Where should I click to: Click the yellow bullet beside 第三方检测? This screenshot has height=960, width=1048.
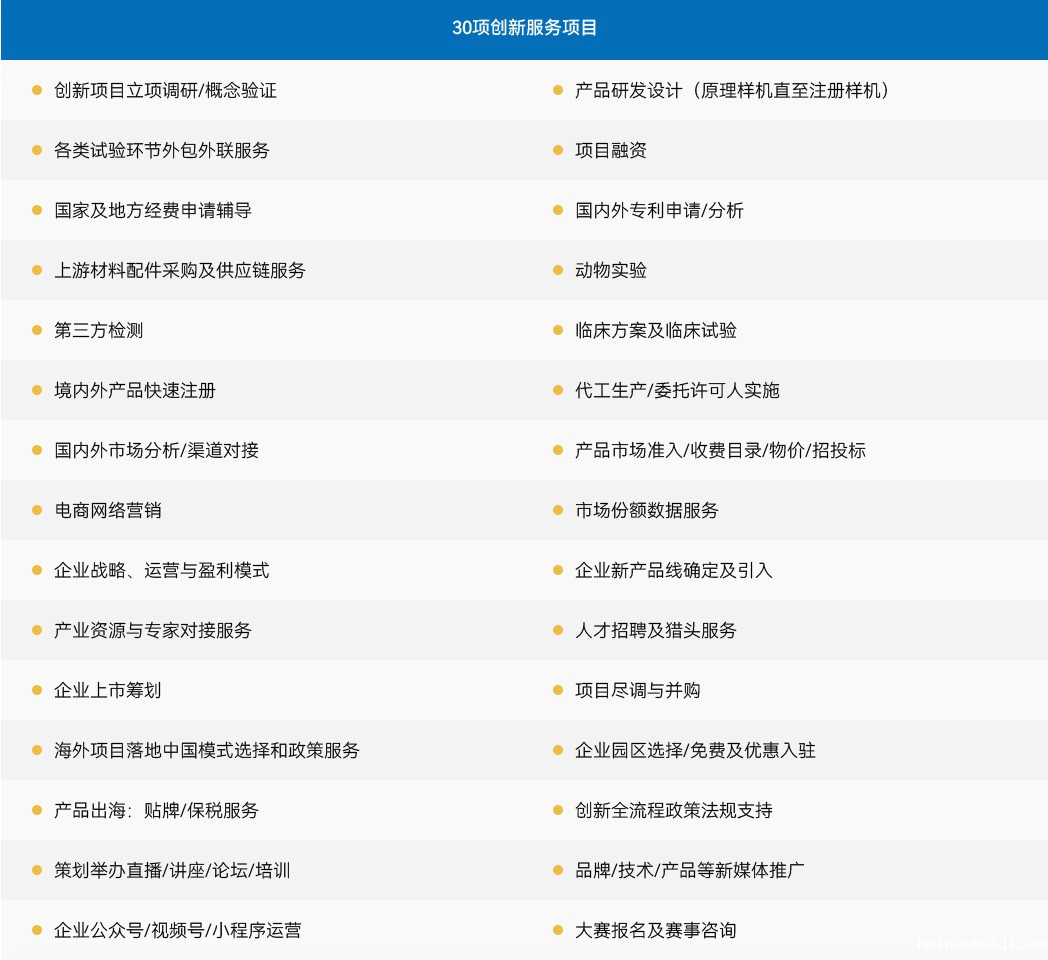(37, 330)
